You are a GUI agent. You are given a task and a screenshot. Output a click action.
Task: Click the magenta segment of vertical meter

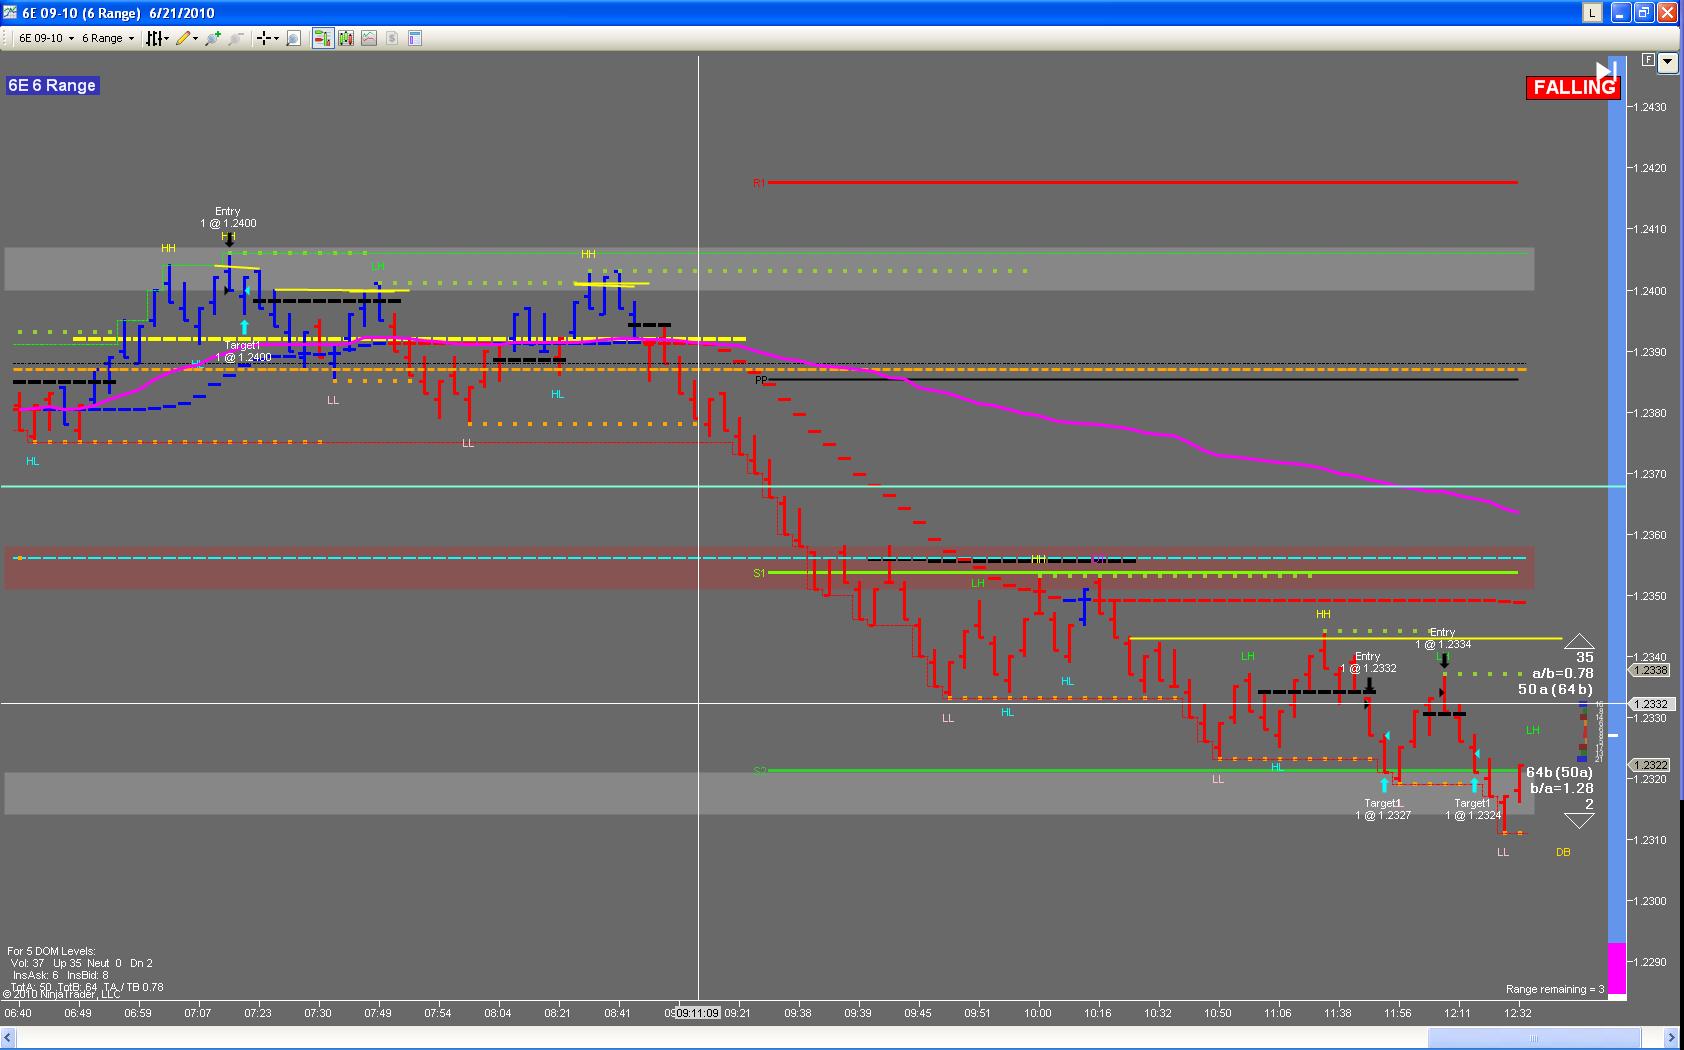pos(1616,968)
